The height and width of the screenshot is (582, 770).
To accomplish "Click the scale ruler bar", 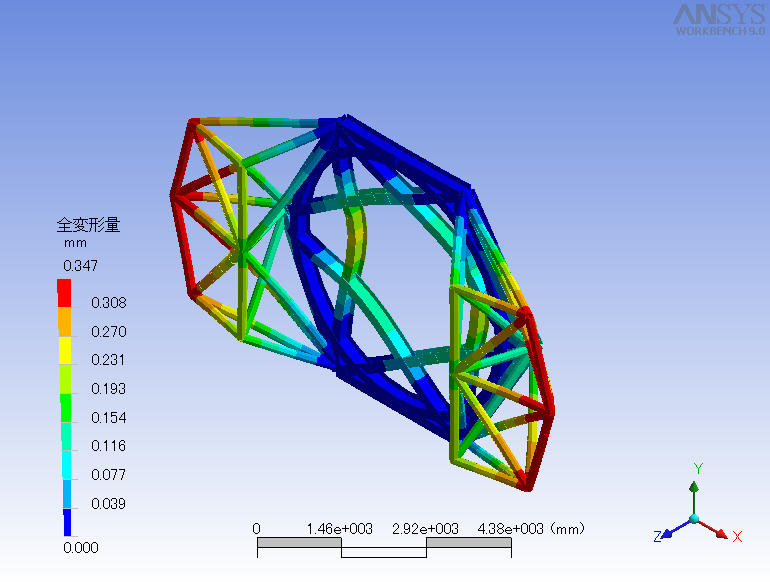I will [x=385, y=548].
